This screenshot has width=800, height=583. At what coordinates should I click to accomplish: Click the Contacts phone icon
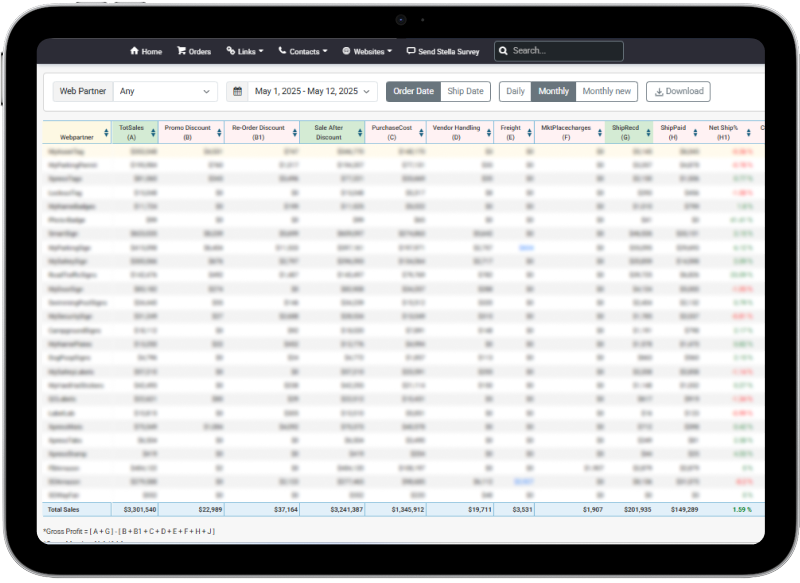[282, 51]
